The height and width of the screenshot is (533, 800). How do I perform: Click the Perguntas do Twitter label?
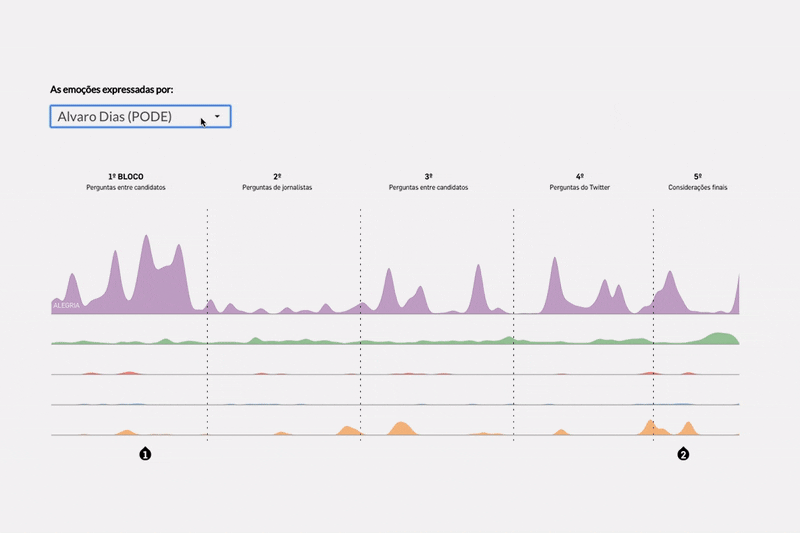pos(580,188)
